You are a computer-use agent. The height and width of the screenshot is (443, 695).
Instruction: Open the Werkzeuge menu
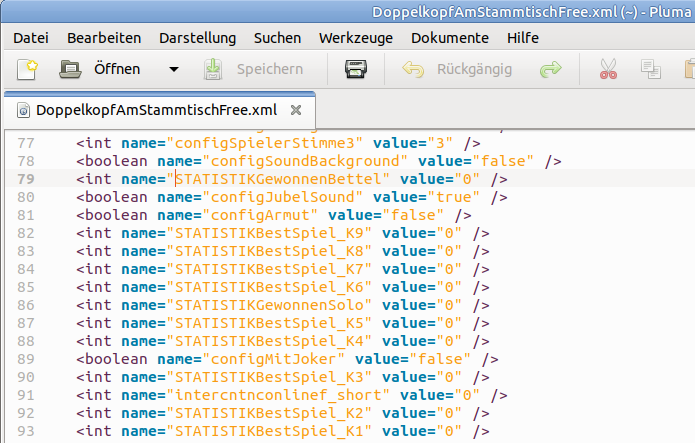point(355,38)
